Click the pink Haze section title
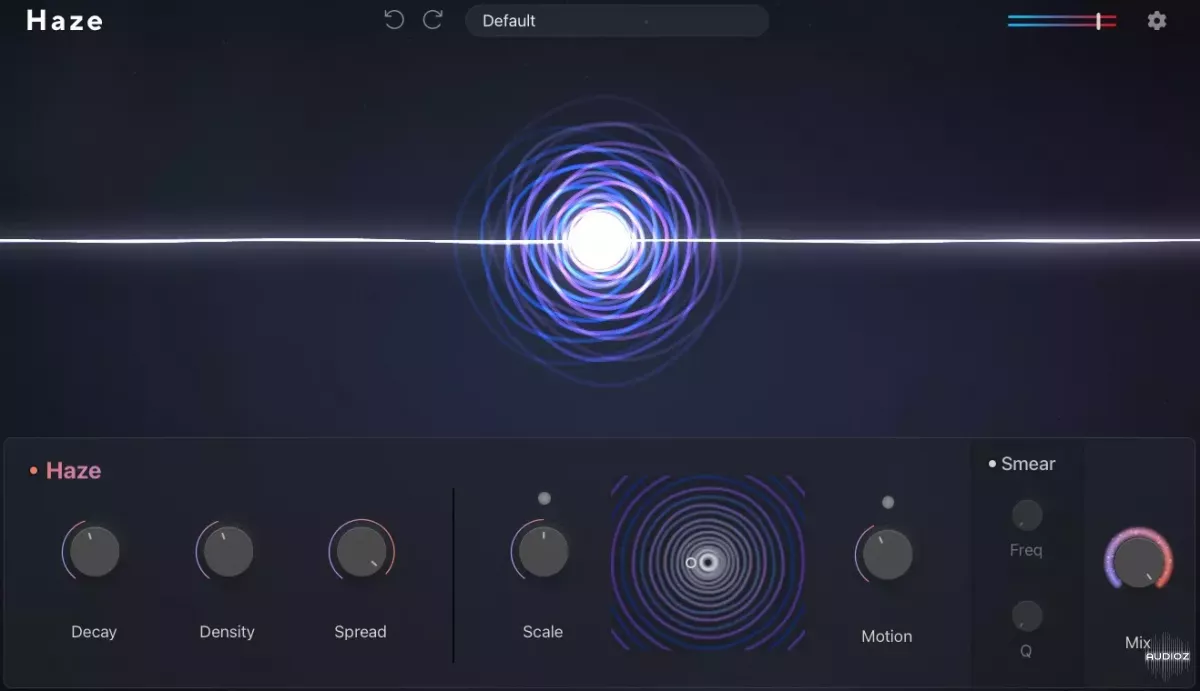1200x691 pixels. (x=73, y=470)
